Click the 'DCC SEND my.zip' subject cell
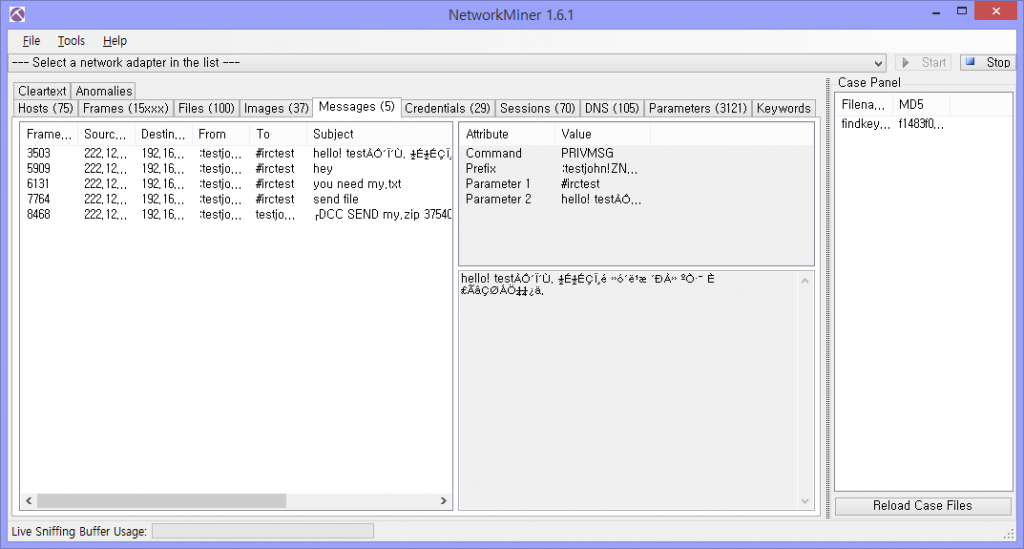1024x549 pixels. [x=382, y=215]
